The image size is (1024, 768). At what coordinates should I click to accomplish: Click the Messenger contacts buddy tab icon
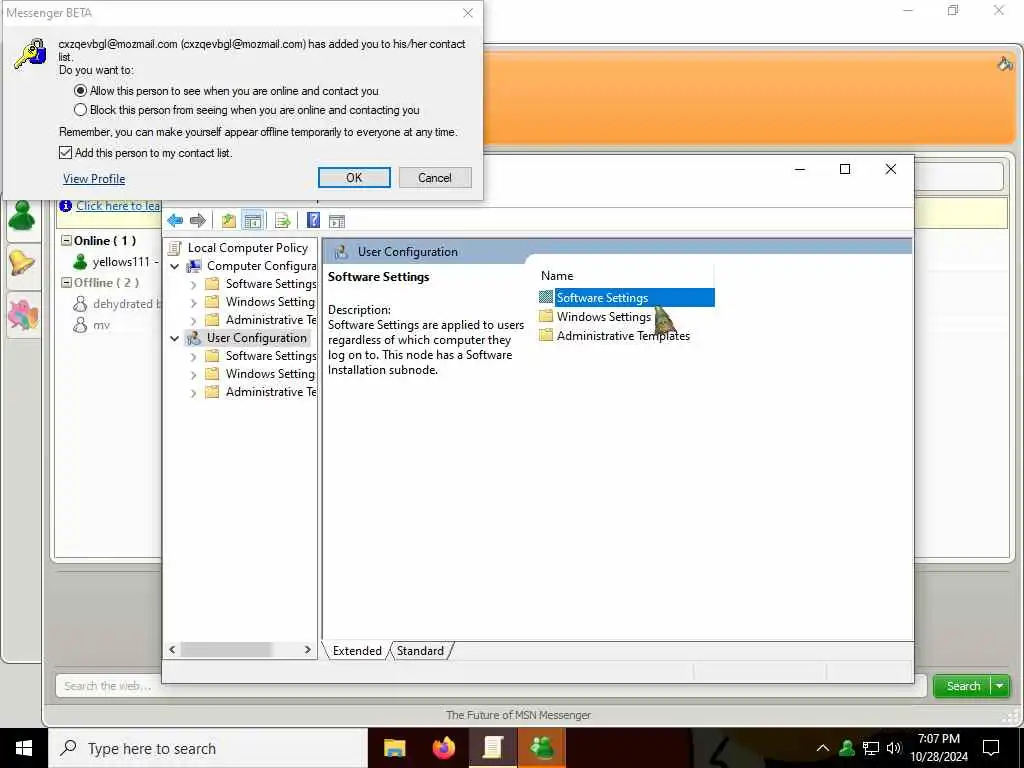click(22, 216)
